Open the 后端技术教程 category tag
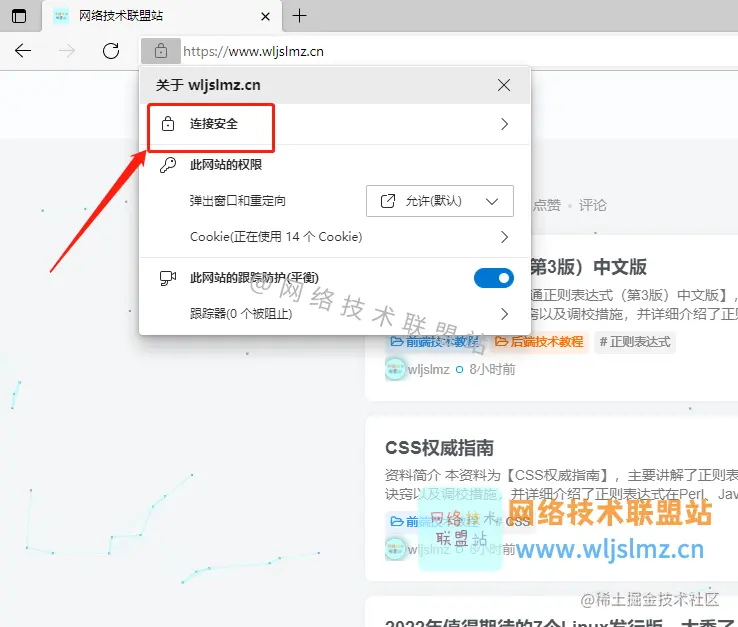738x627 pixels. (539, 342)
